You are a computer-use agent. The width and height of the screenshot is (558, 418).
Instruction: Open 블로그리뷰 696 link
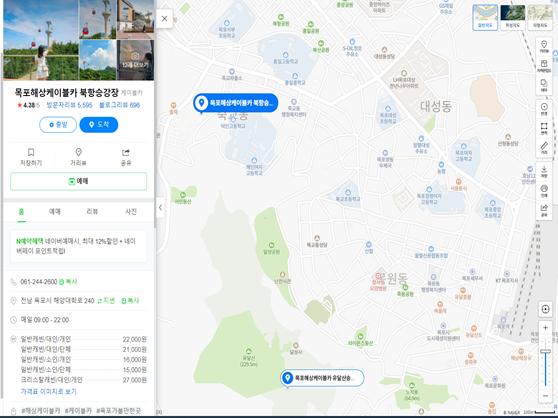[120, 105]
